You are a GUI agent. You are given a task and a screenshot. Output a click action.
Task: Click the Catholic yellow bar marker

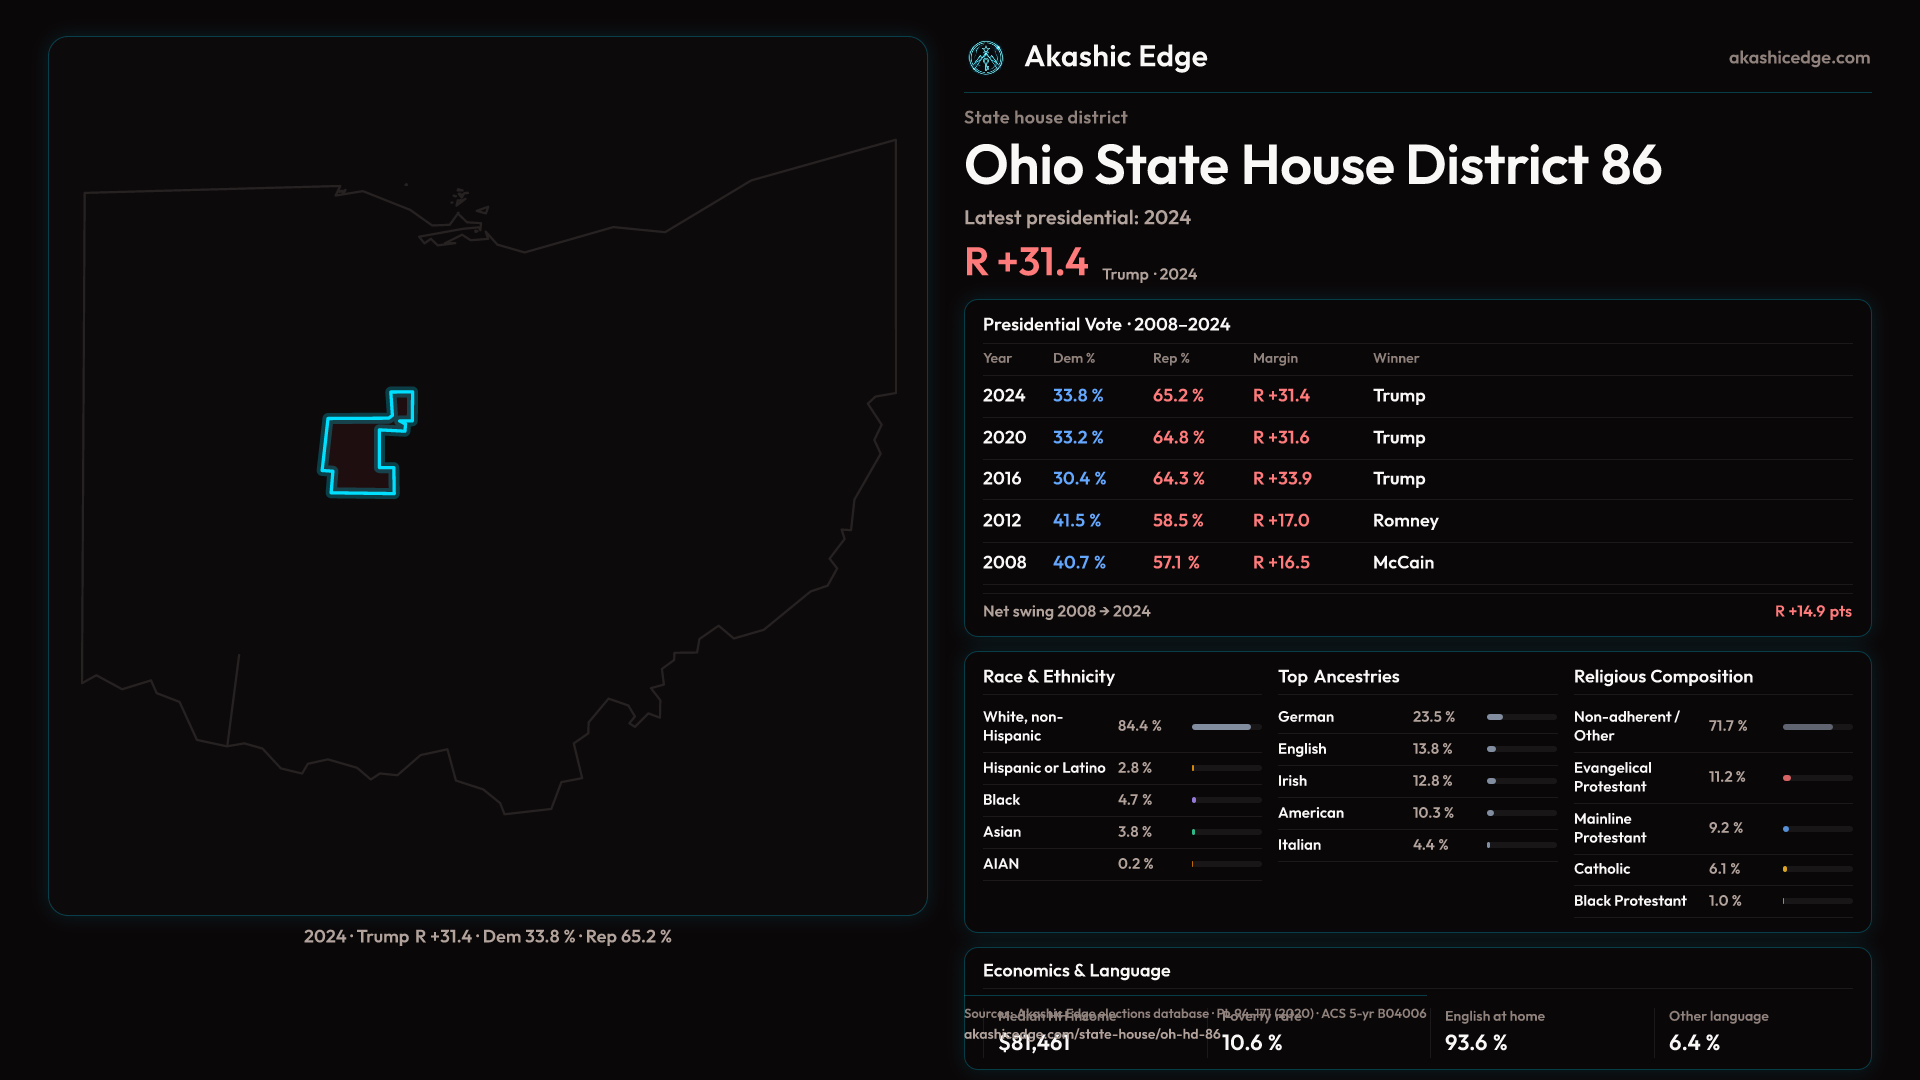click(x=1785, y=869)
